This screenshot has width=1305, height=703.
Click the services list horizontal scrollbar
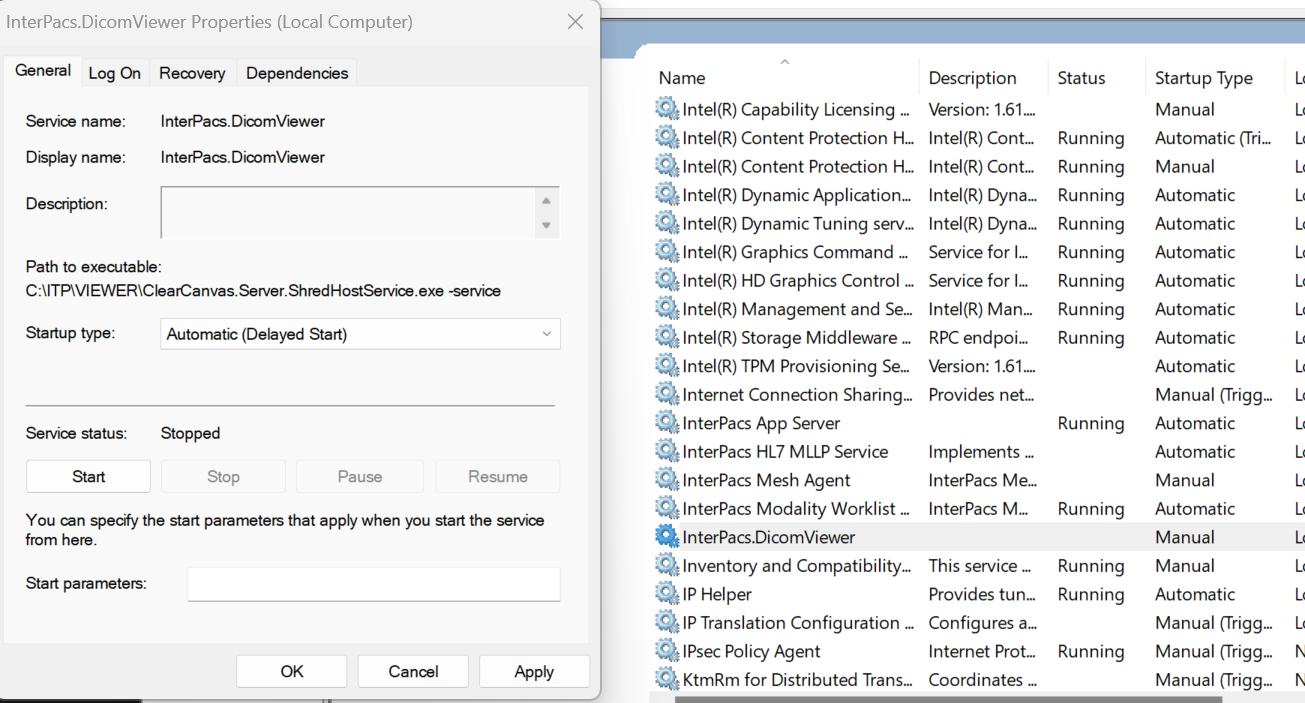(948, 699)
